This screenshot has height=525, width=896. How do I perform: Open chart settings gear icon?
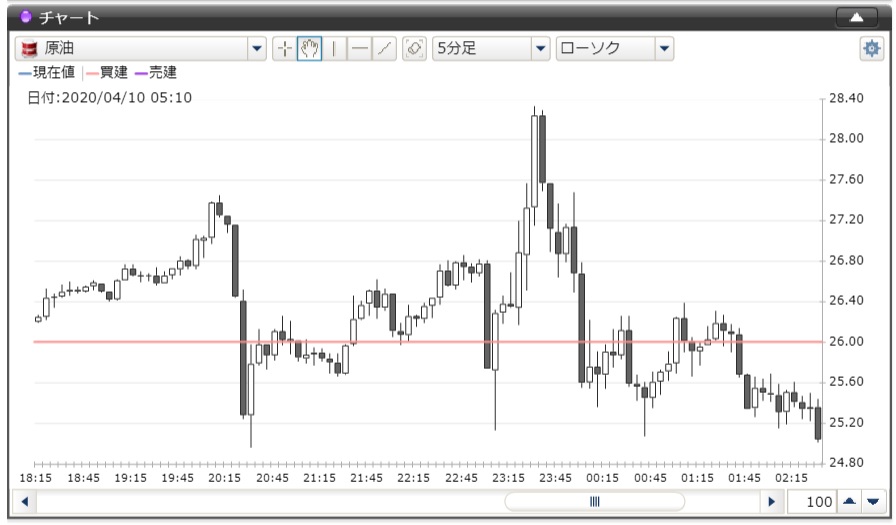pos(871,49)
